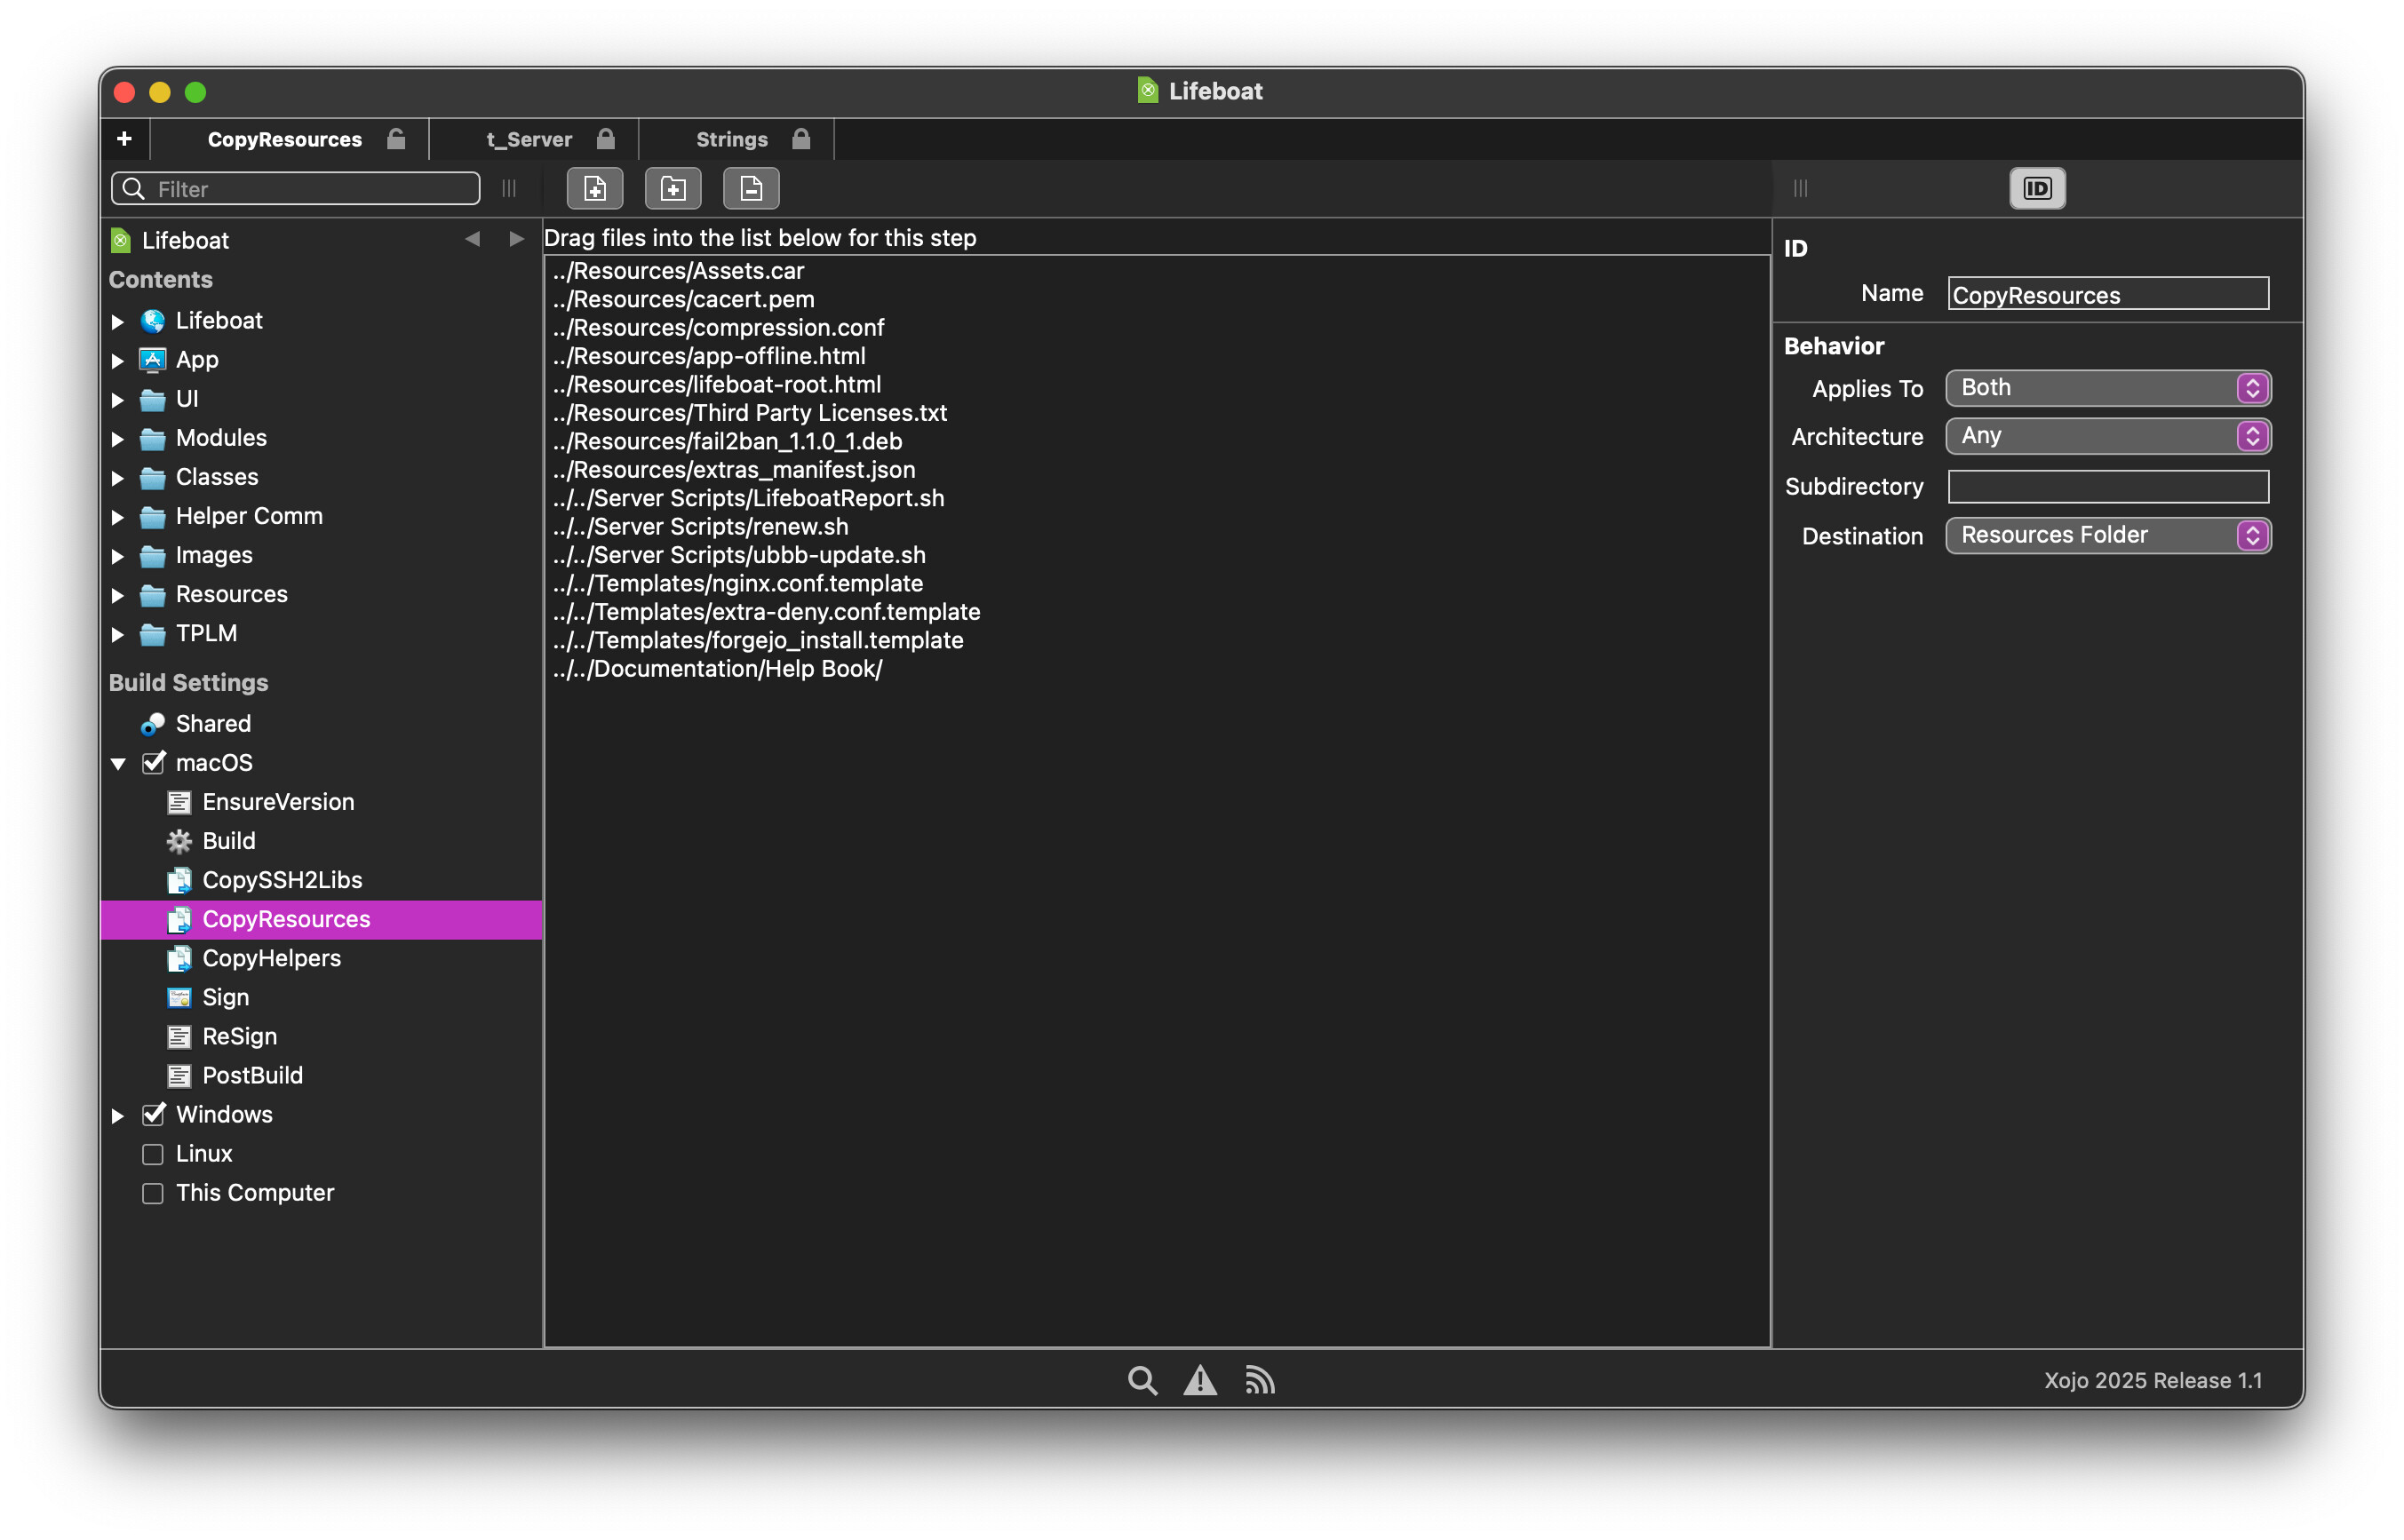The width and height of the screenshot is (2404, 1540).
Task: Click the Subdirectory input field
Action: tap(2107, 486)
